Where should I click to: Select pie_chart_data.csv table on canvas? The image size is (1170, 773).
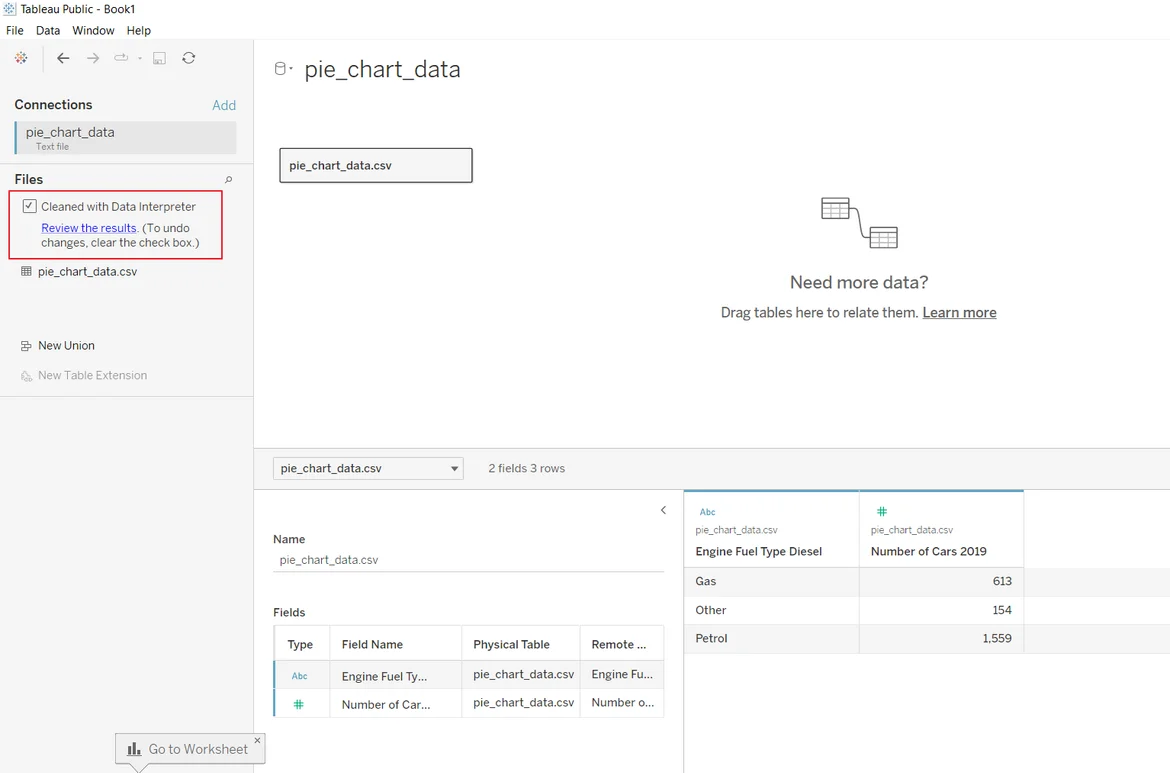(375, 166)
